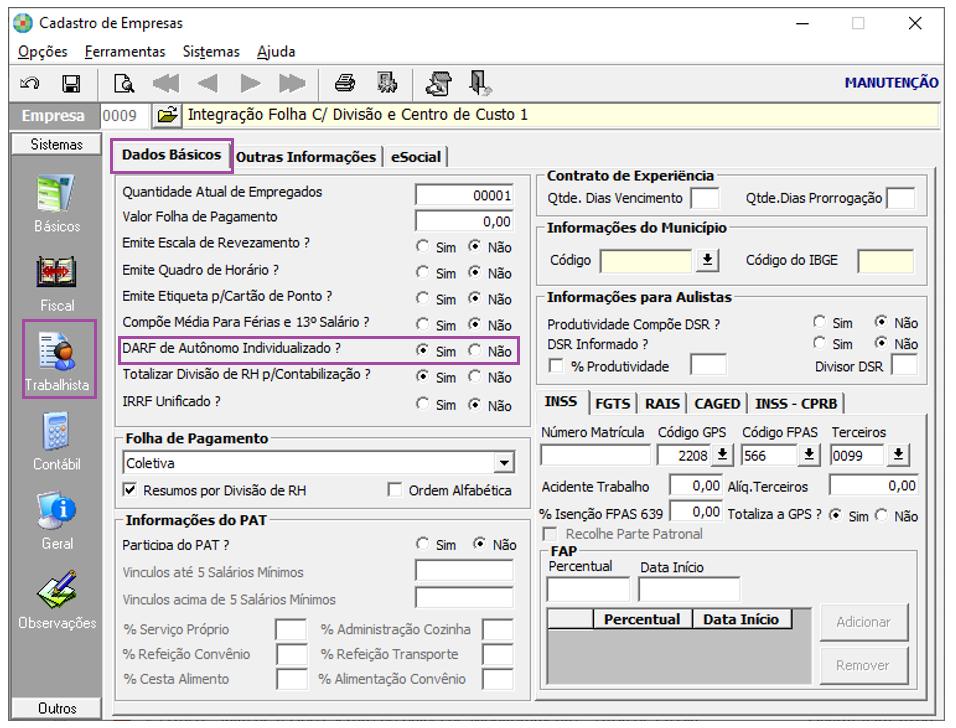Click the scroll document toolbar icon

pos(439,83)
